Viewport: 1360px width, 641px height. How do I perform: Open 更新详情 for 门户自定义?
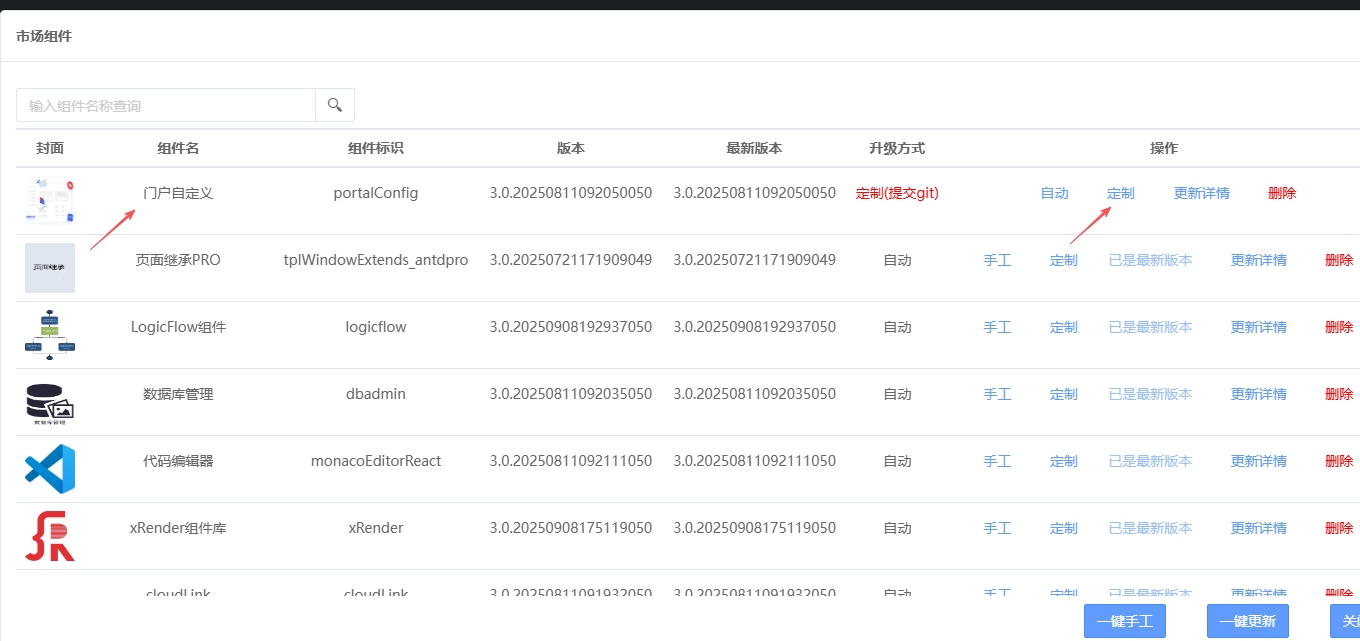pos(1202,193)
